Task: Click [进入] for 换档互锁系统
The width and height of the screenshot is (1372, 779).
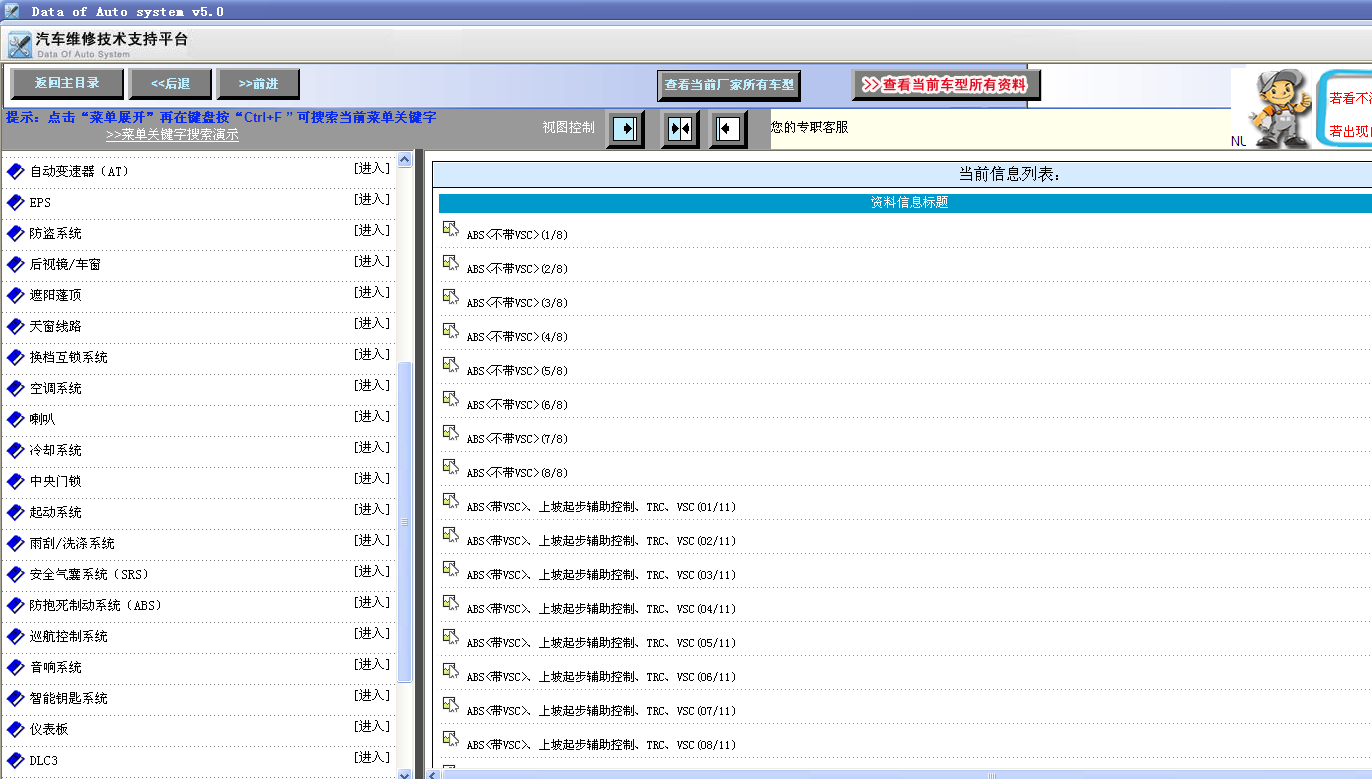Action: click(x=372, y=354)
